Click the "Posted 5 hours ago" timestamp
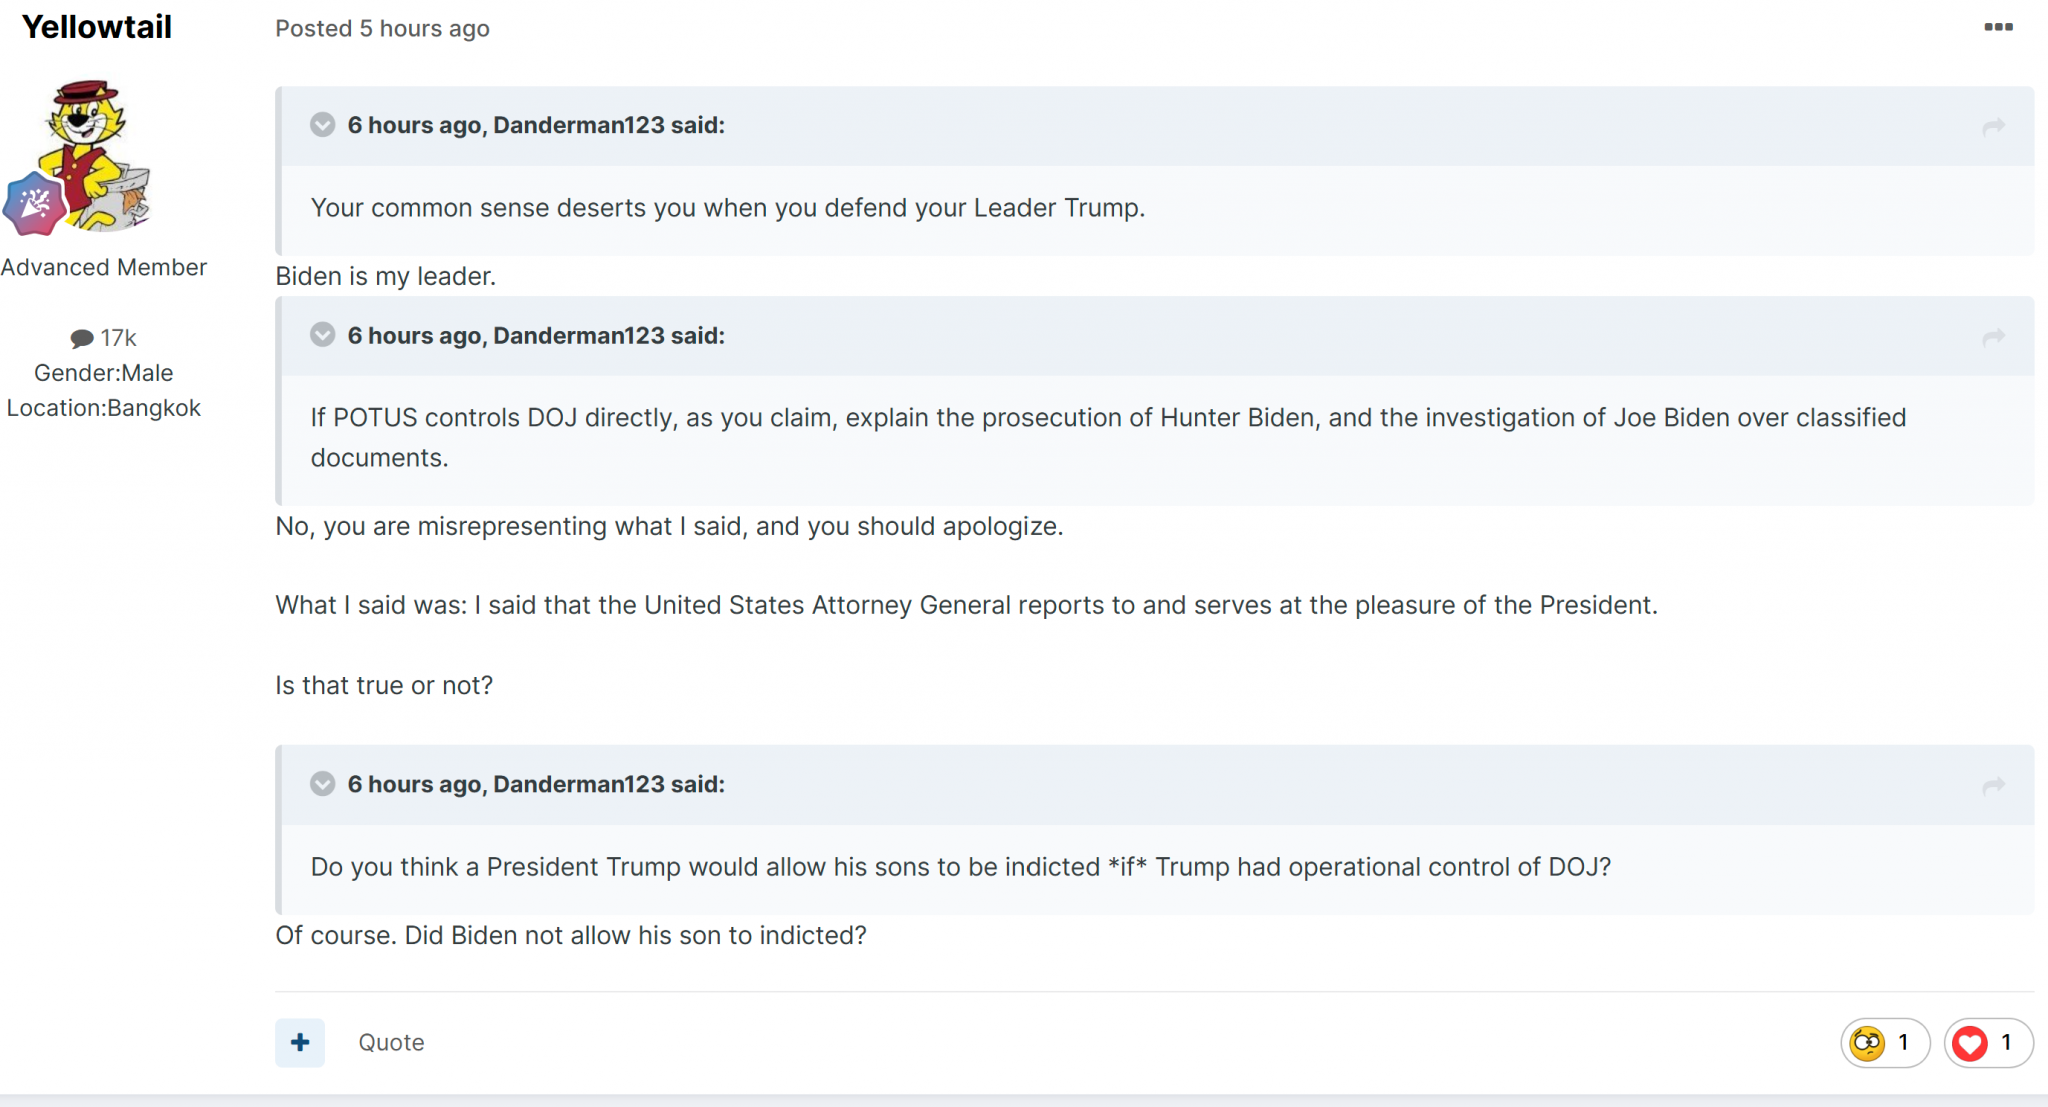 click(x=382, y=29)
